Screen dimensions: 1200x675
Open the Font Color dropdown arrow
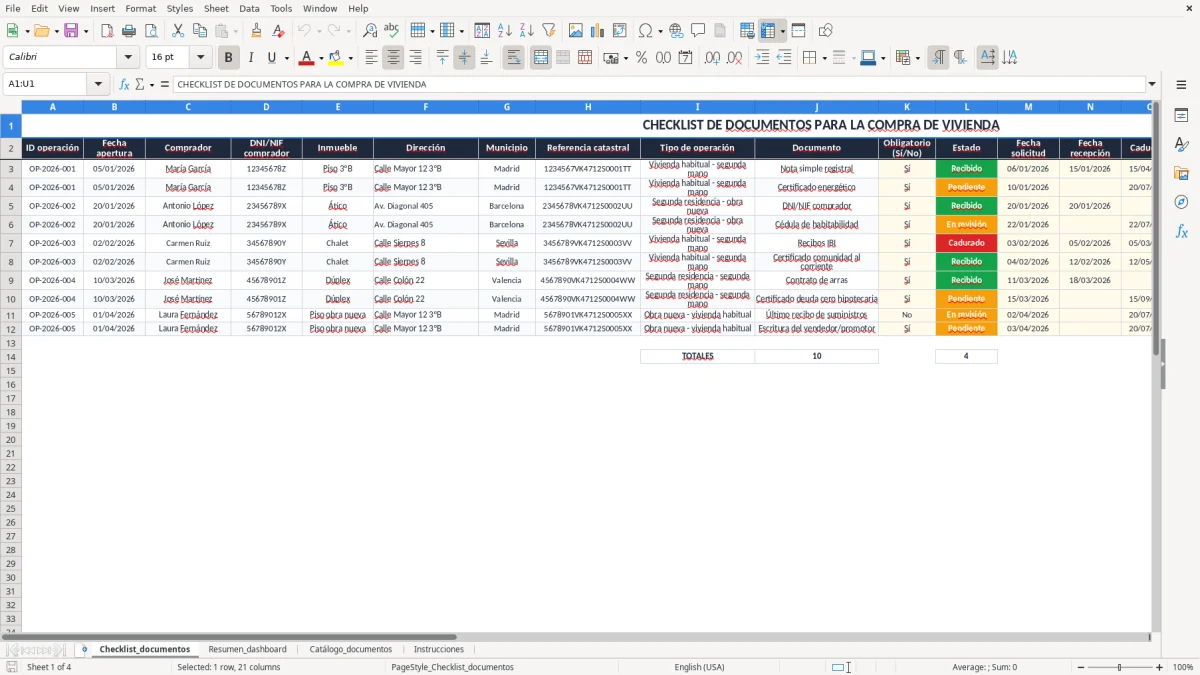click(x=321, y=58)
